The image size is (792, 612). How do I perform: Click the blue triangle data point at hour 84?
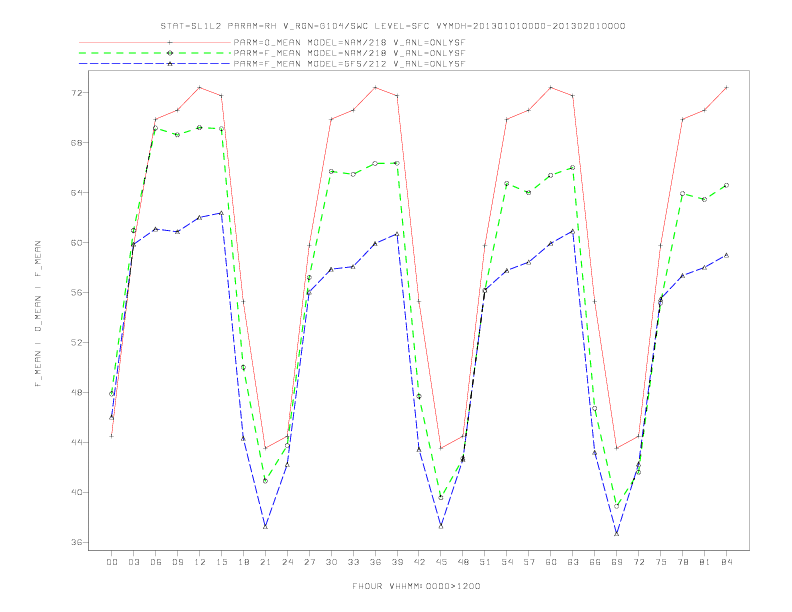[x=727, y=256]
